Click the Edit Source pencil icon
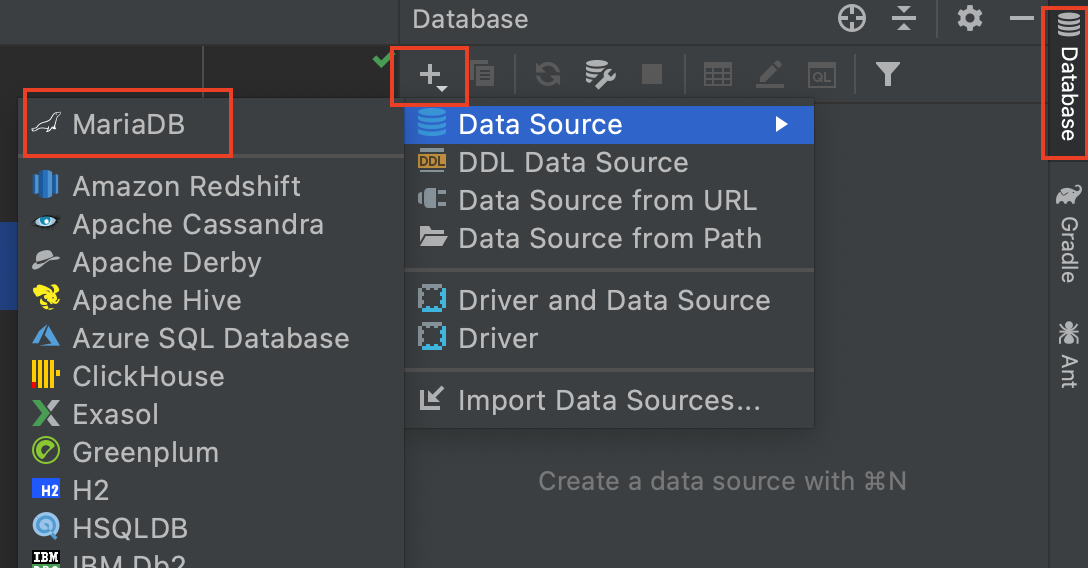 770,74
